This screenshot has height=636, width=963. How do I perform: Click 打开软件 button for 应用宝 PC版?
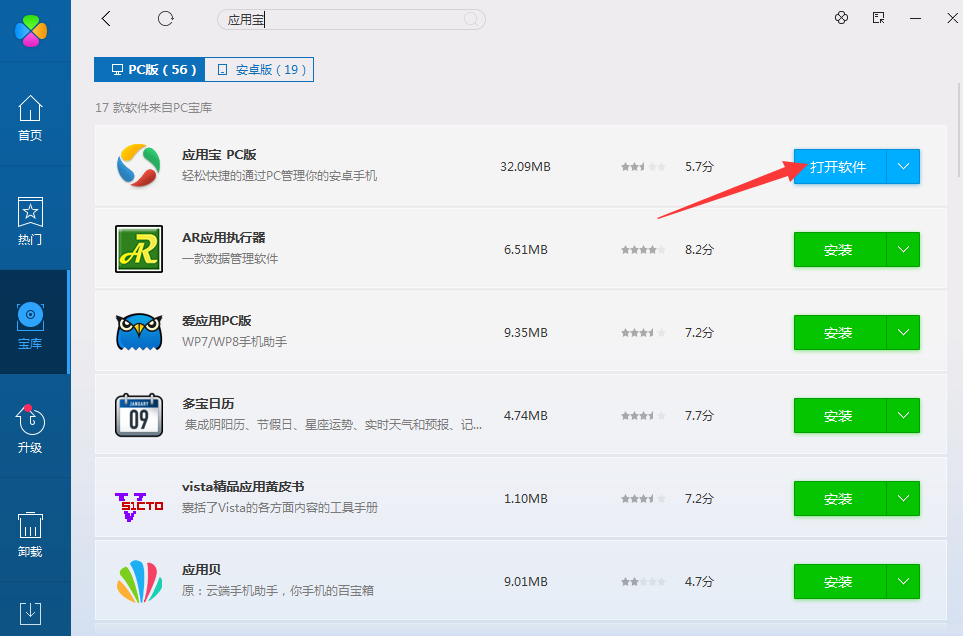[x=839, y=167]
